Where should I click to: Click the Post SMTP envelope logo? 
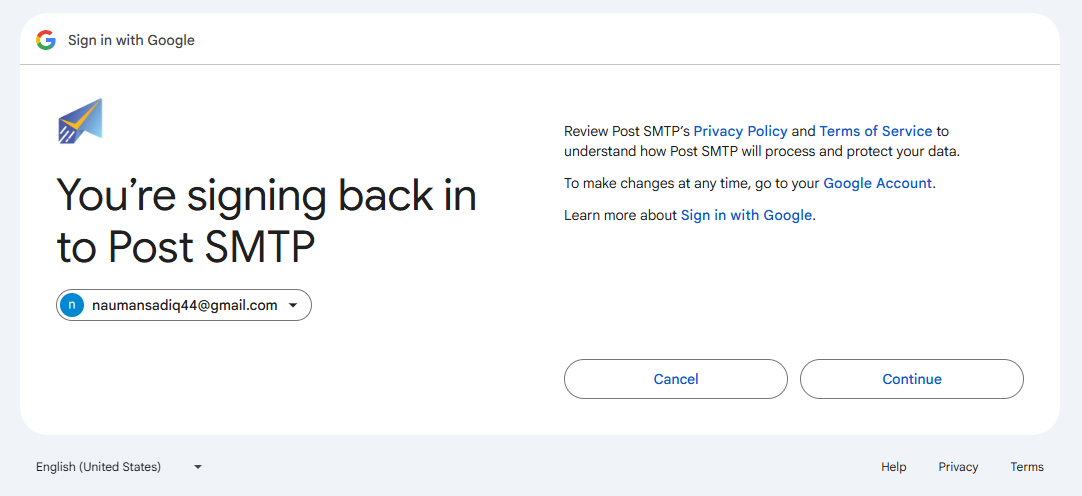click(x=80, y=121)
